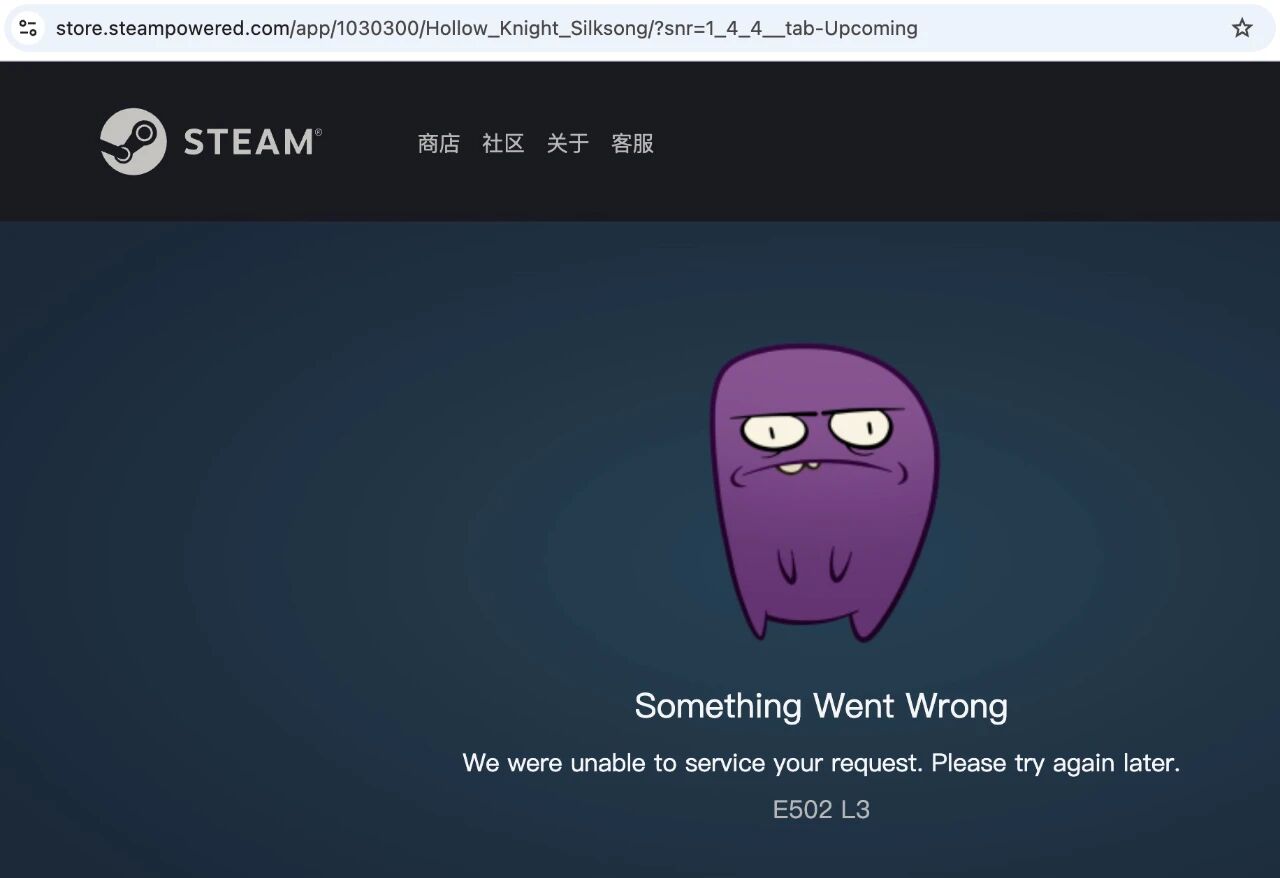Click the STEAM wordmark text
Viewport: 1280px width, 878px height.
point(250,142)
